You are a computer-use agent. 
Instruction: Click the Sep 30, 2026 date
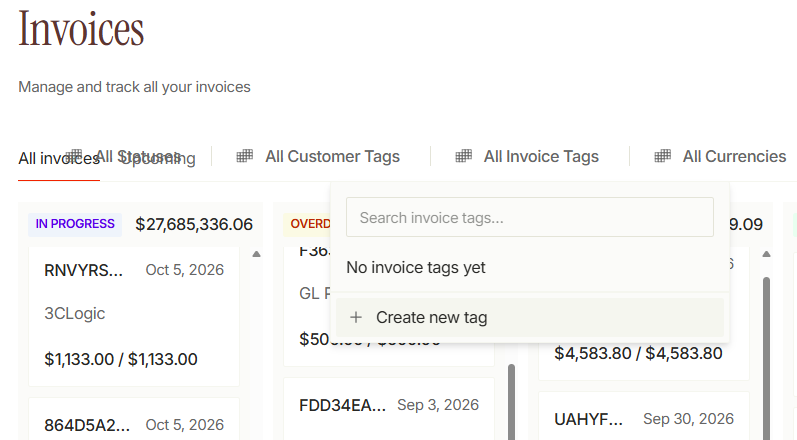tap(689, 419)
